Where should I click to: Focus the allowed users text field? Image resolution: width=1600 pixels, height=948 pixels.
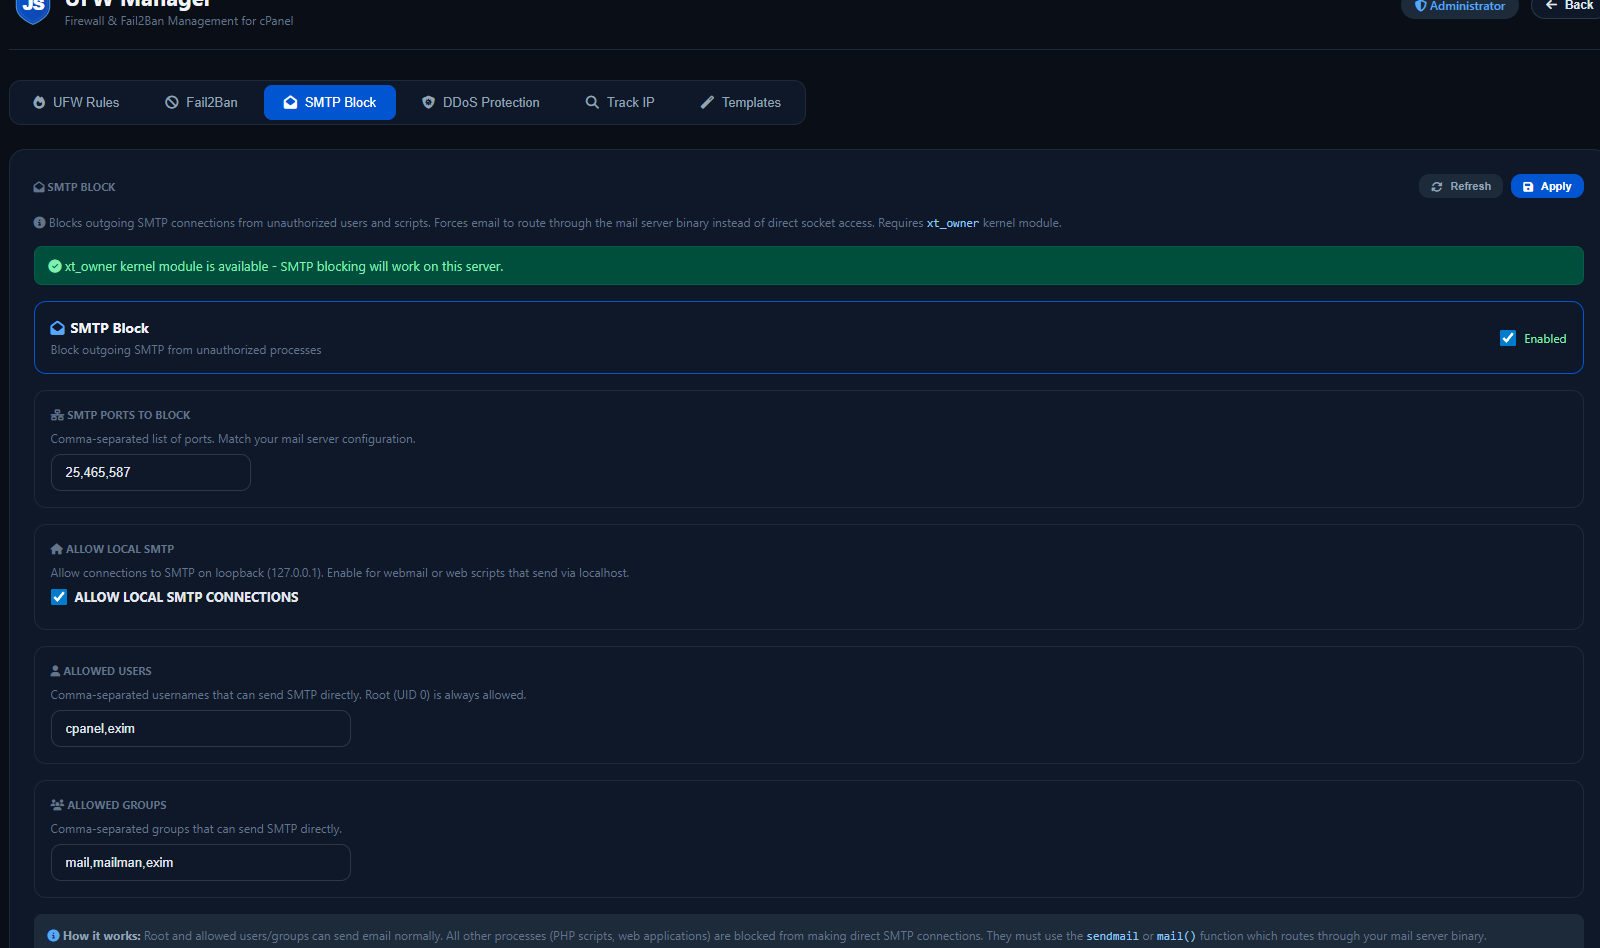200,728
